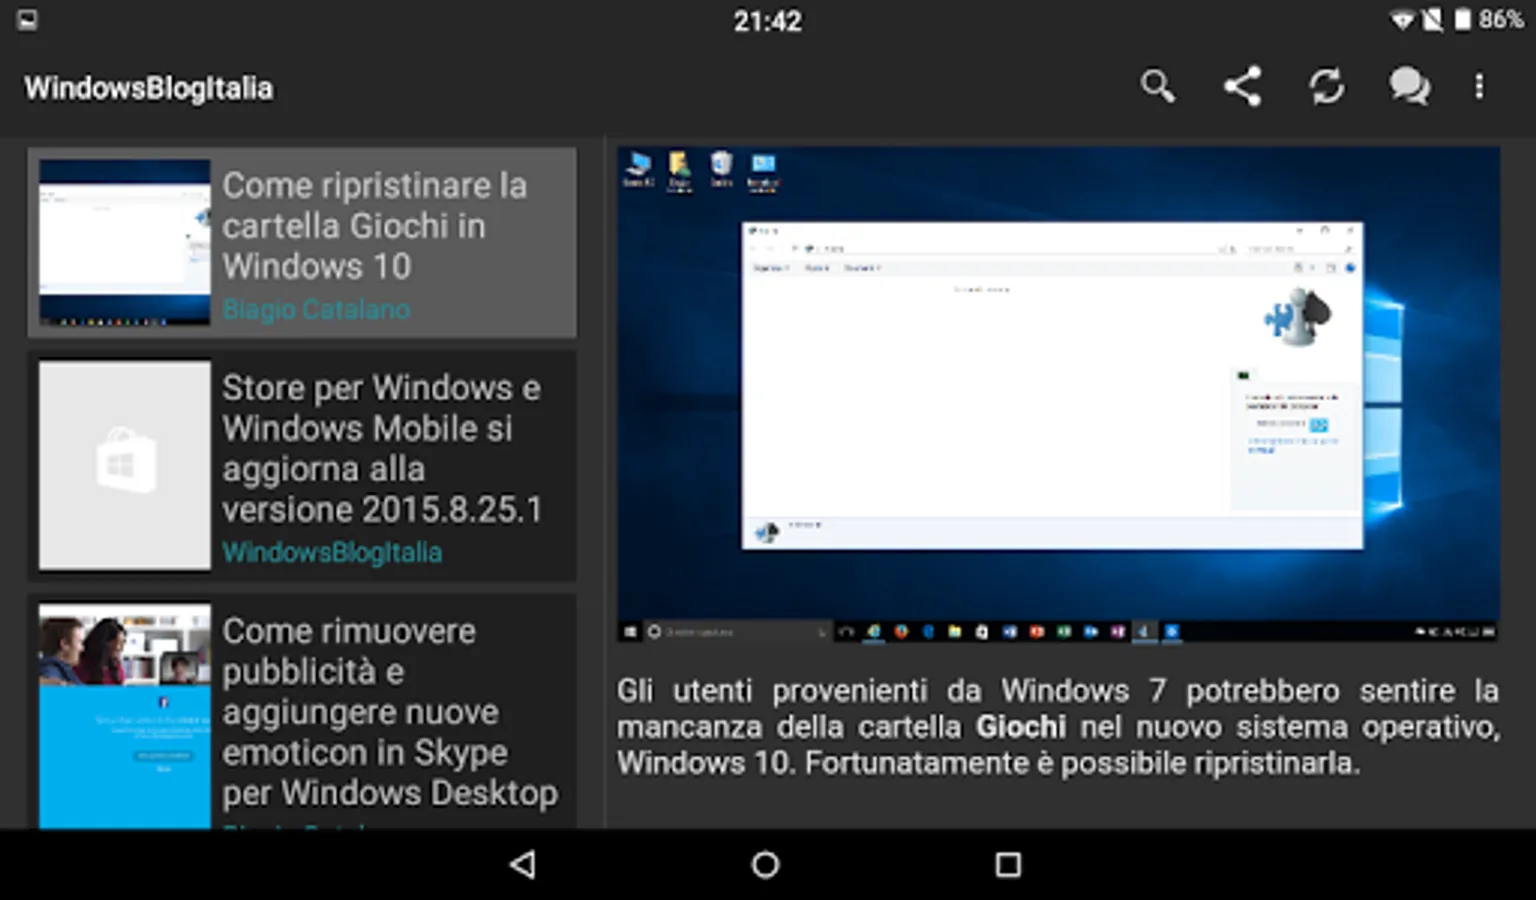Tap the Android back button
The height and width of the screenshot is (900, 1536).
pos(523,865)
